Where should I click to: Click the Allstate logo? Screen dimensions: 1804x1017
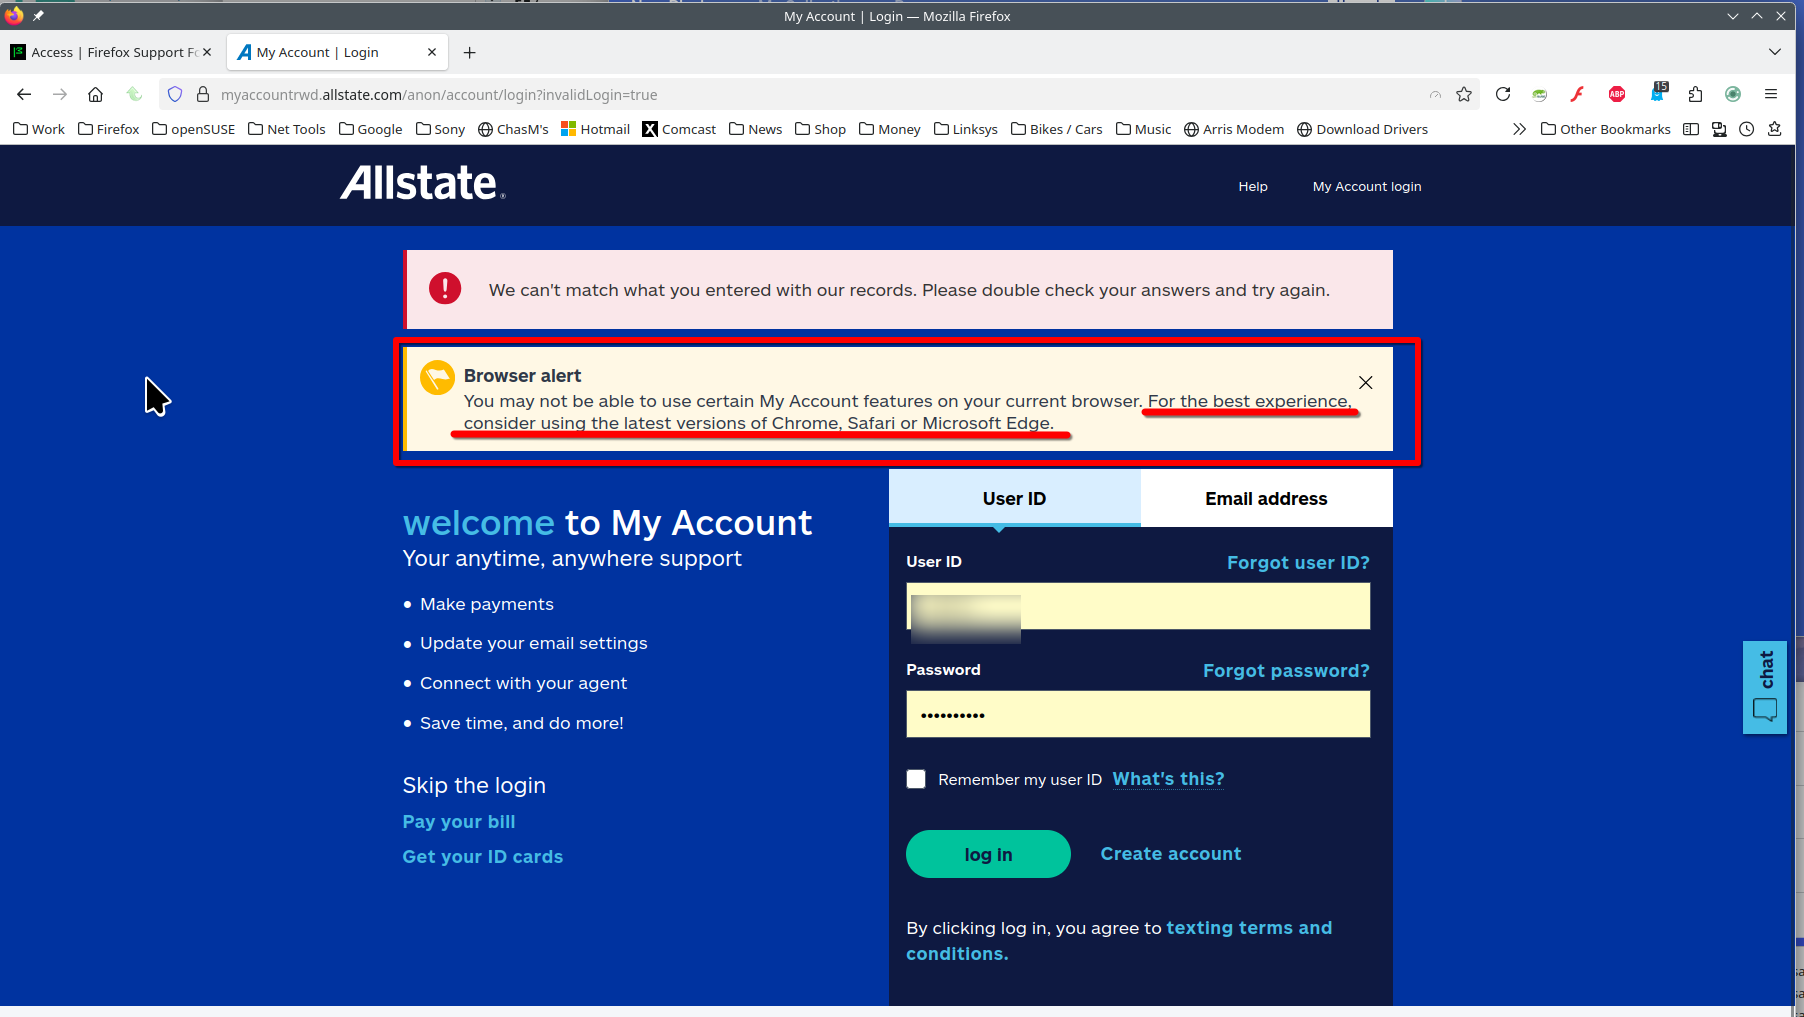[423, 183]
